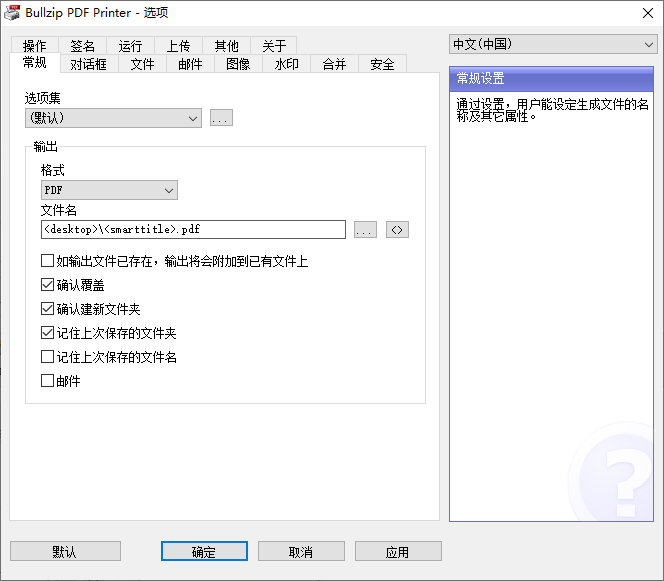Select the 签名 tab
664x581 pixels.
tap(82, 46)
